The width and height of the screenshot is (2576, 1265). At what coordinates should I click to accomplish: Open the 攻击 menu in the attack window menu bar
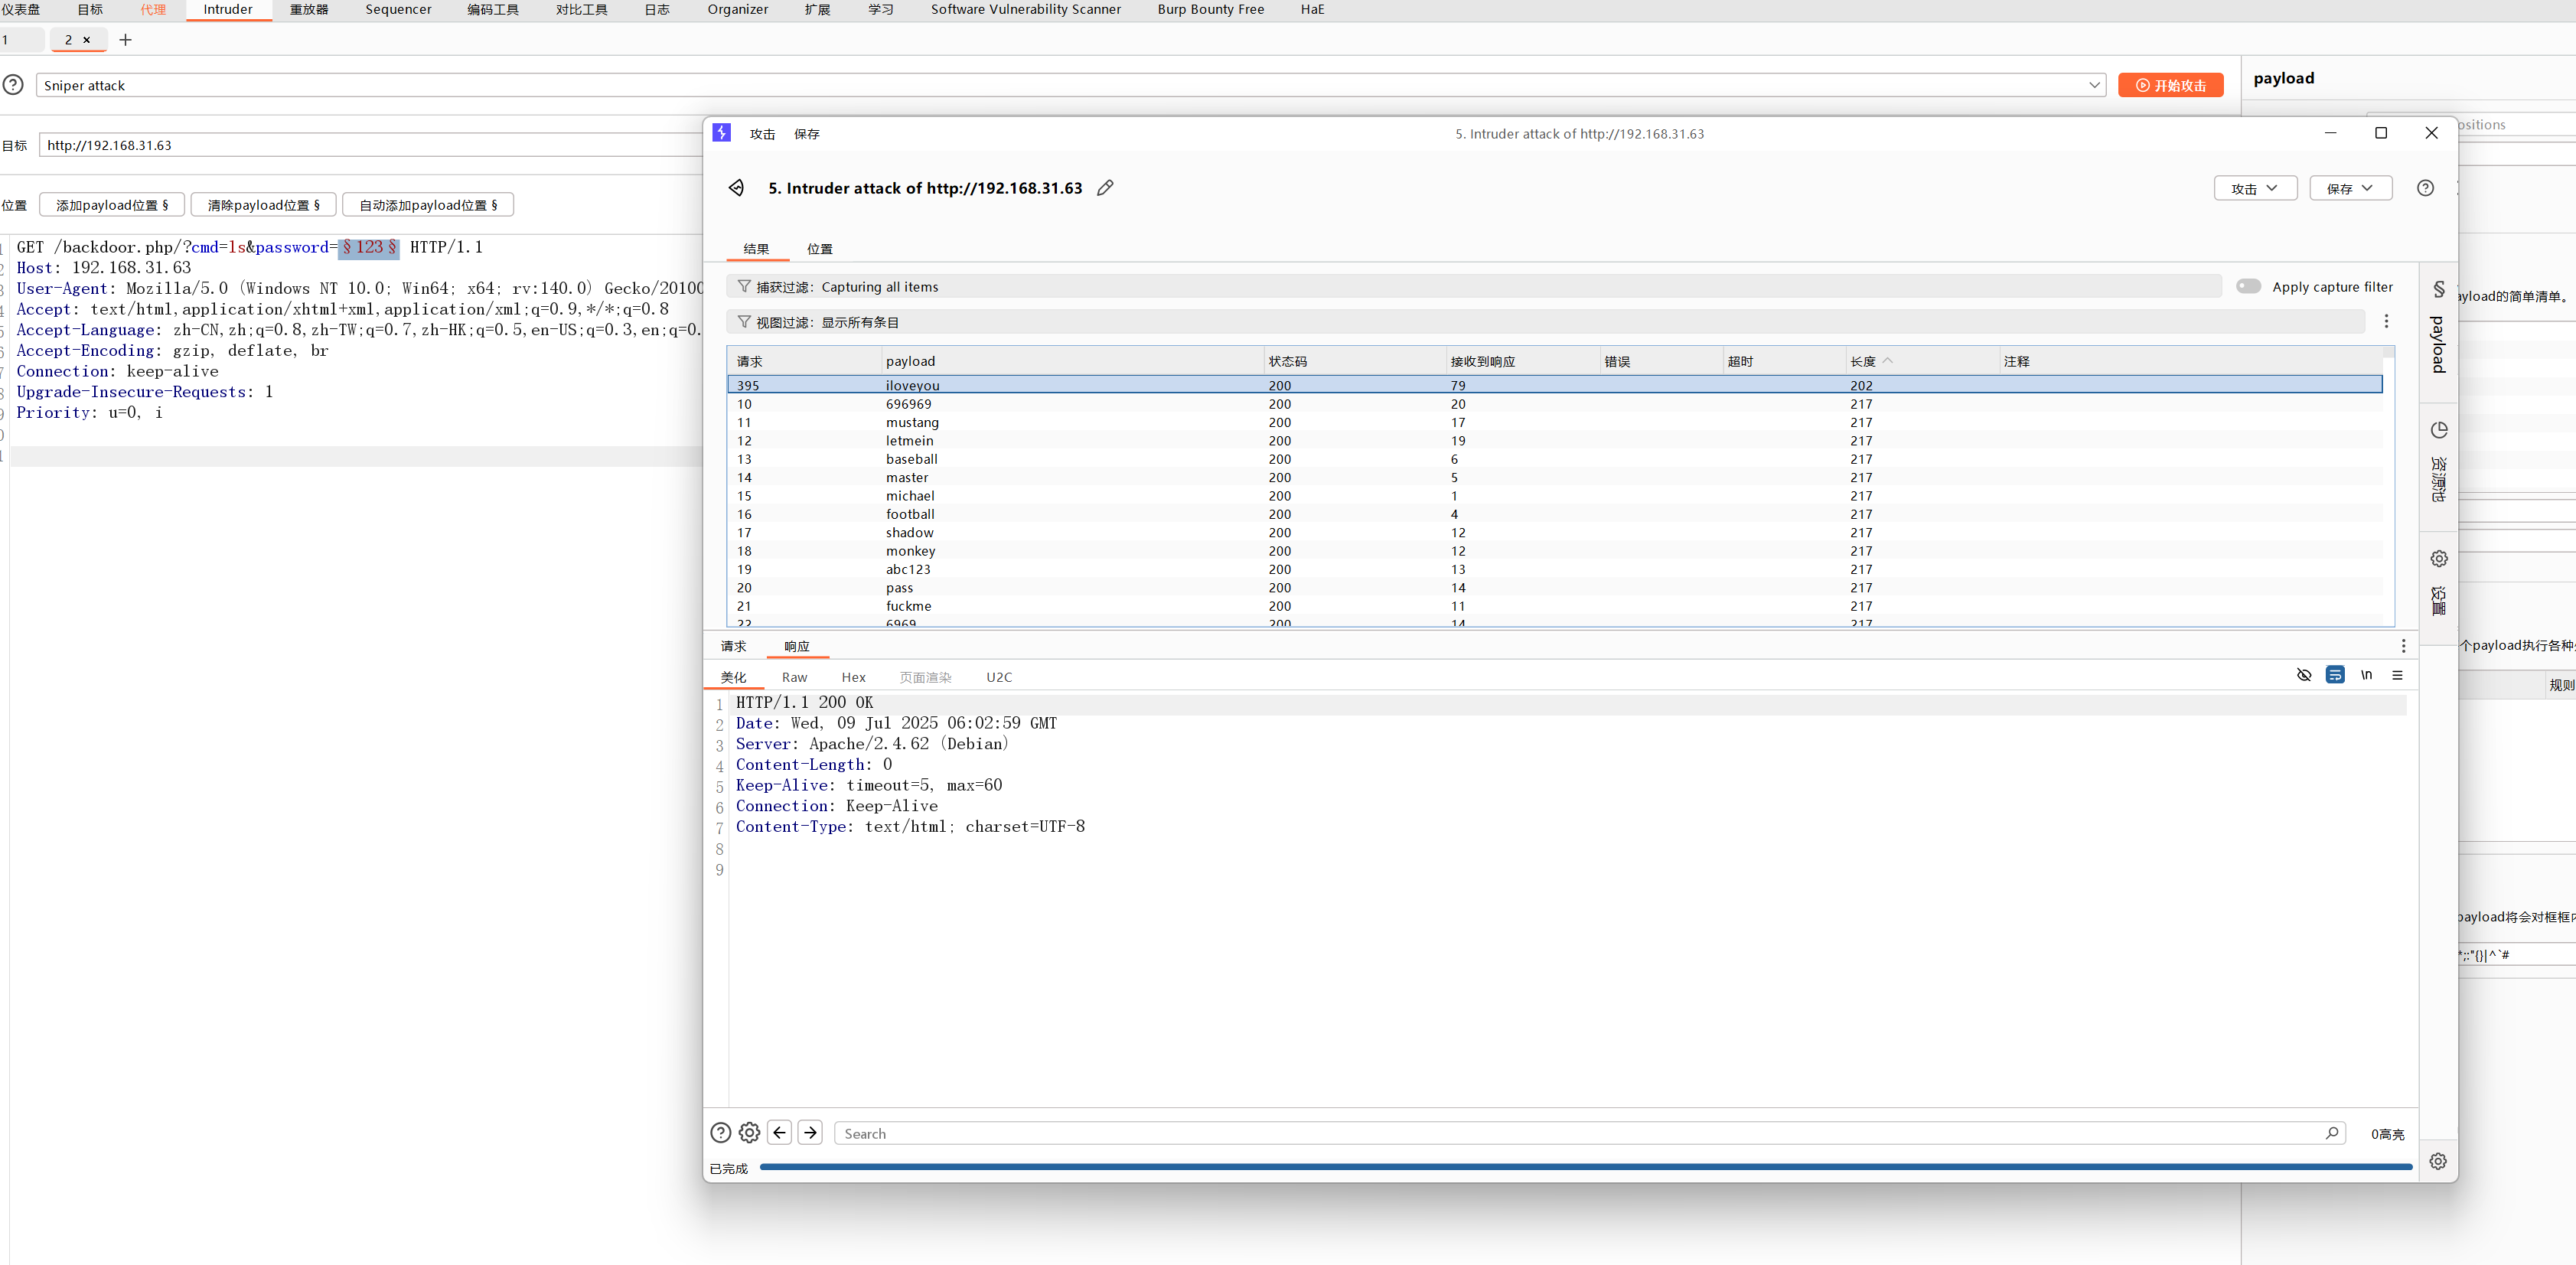762,134
